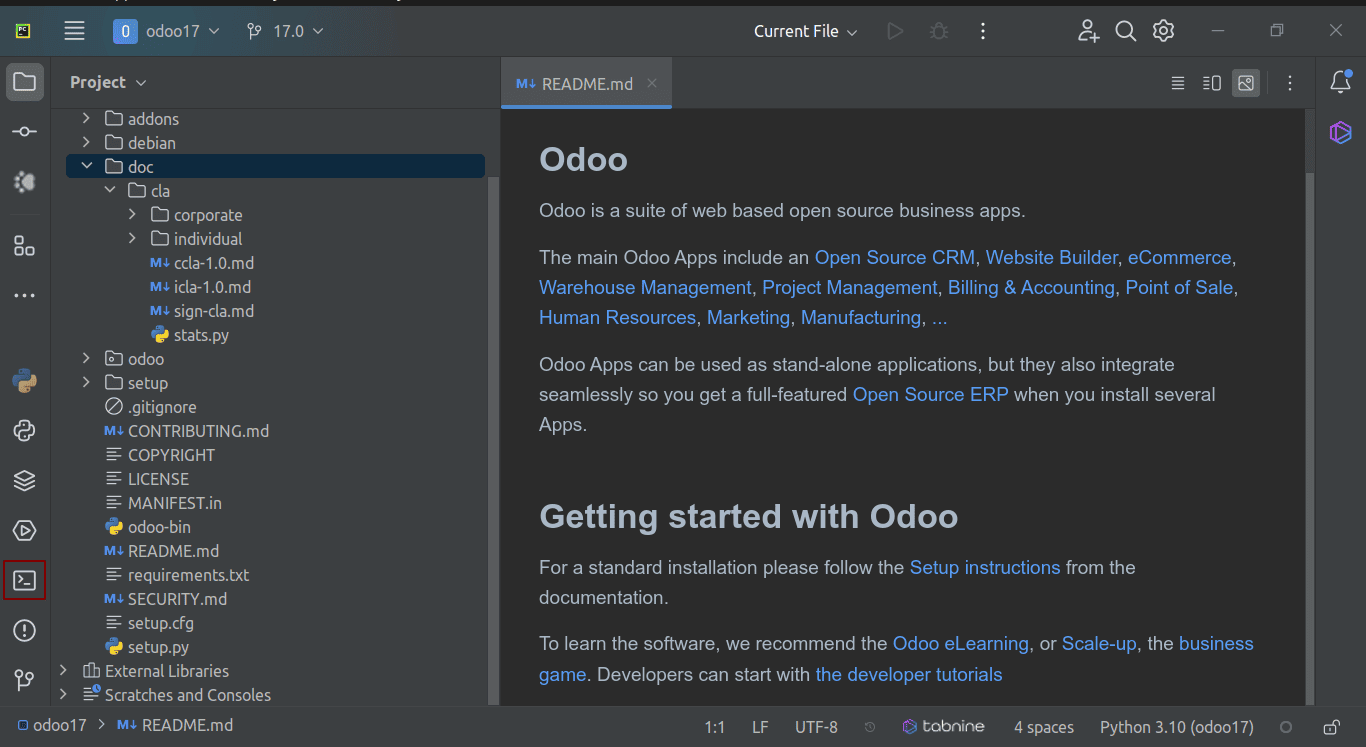Select ccla-1.0.md in project tree
1366x747 pixels.
coord(201,262)
